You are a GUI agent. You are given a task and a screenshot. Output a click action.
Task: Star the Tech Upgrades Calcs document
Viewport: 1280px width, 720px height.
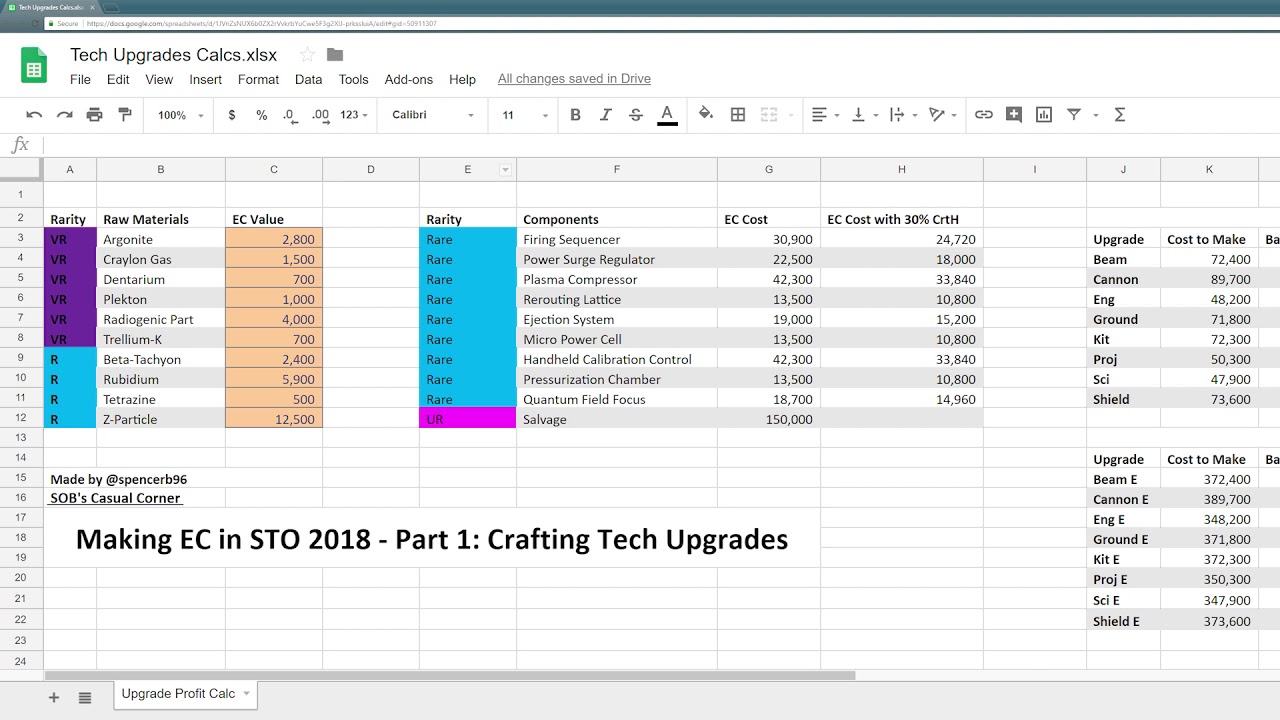pyautogui.click(x=307, y=55)
